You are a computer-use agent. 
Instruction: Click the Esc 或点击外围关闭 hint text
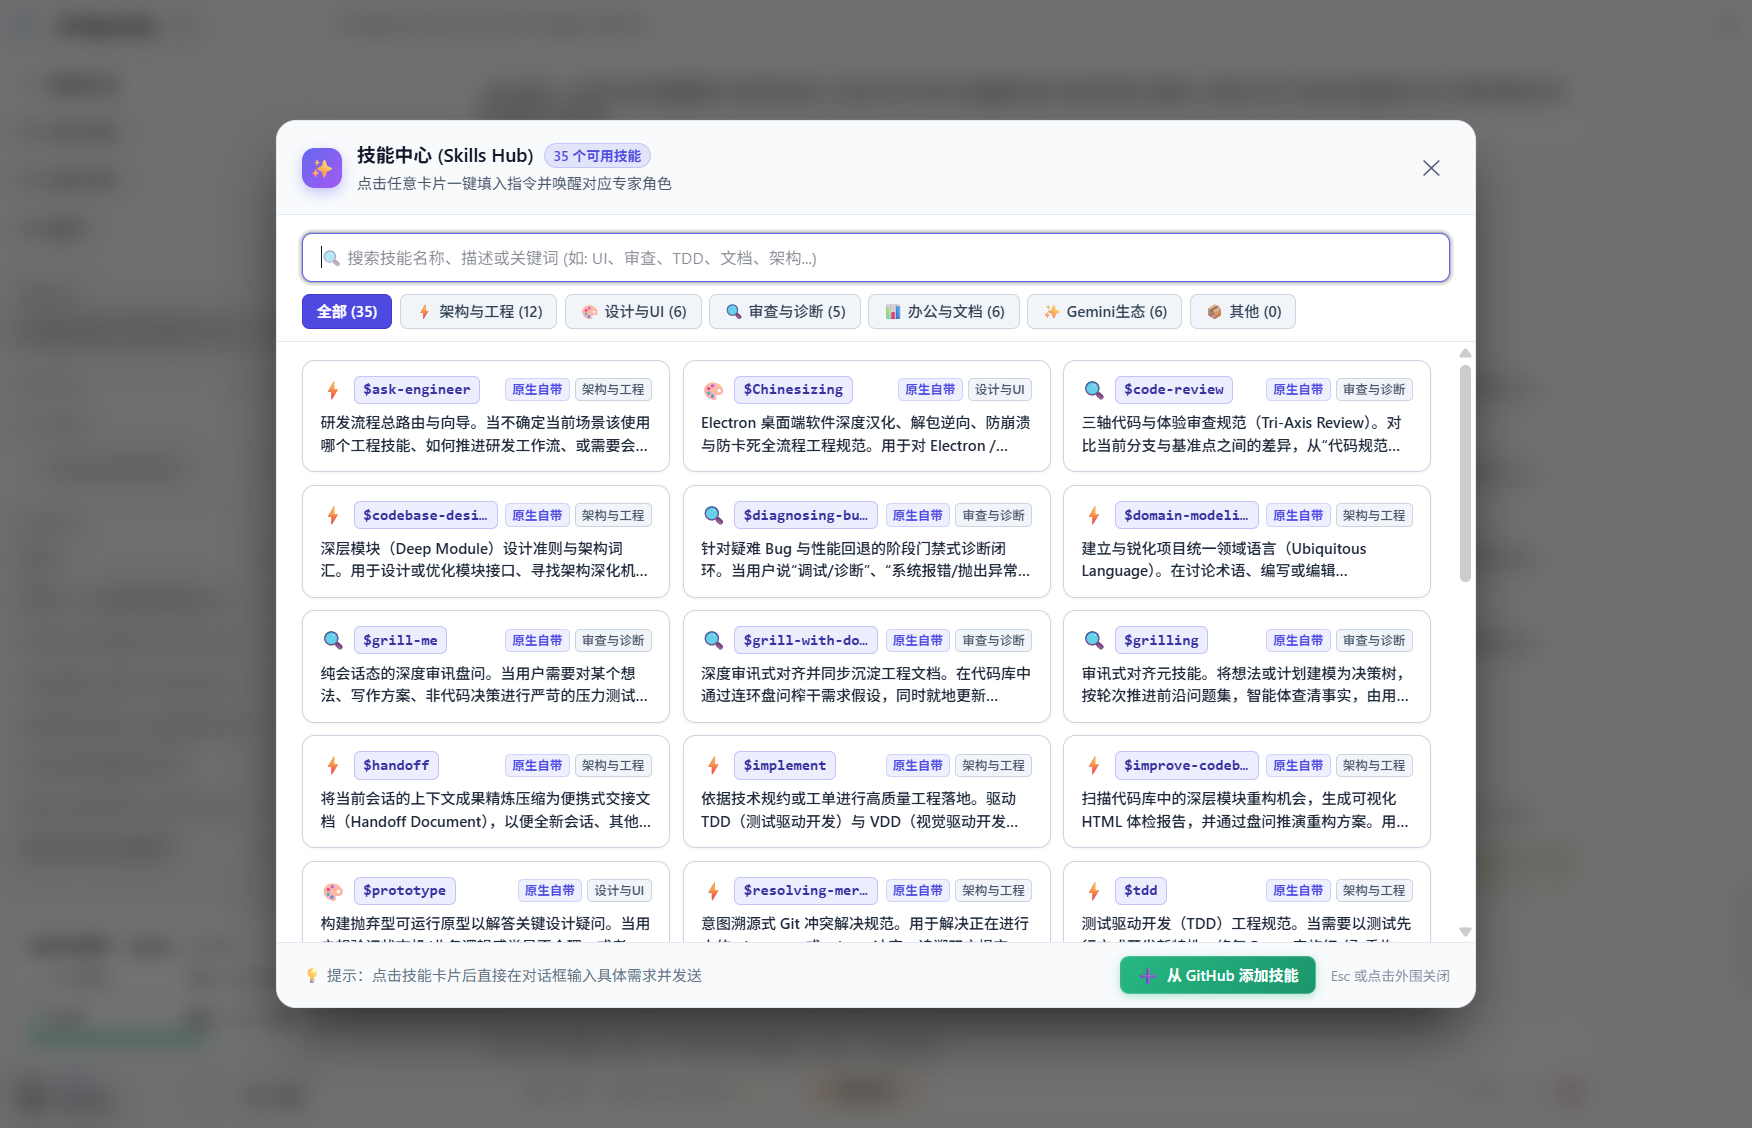[x=1390, y=976]
